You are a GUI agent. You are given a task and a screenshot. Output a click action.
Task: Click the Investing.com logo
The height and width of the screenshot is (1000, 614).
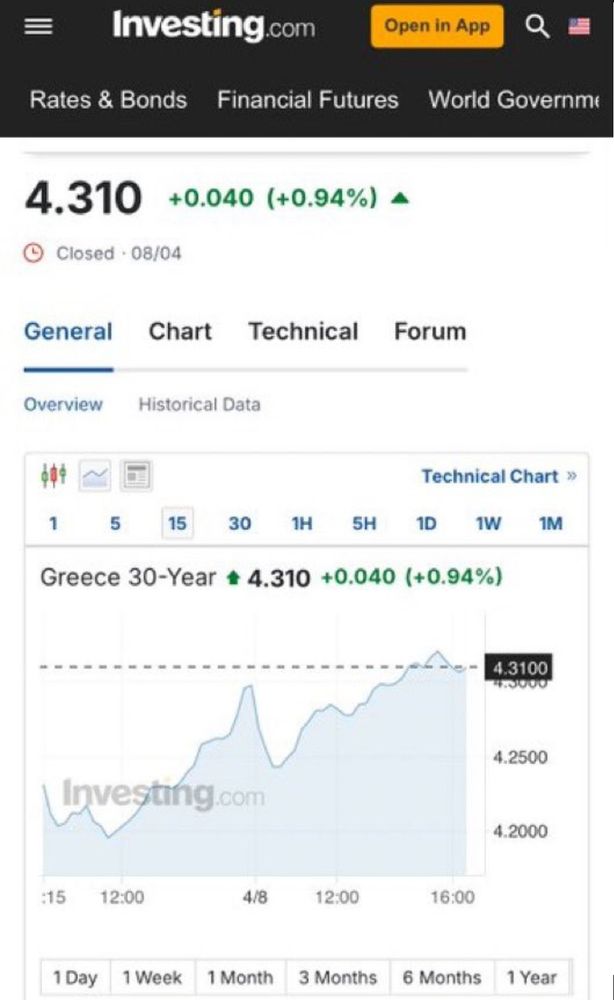point(214,26)
